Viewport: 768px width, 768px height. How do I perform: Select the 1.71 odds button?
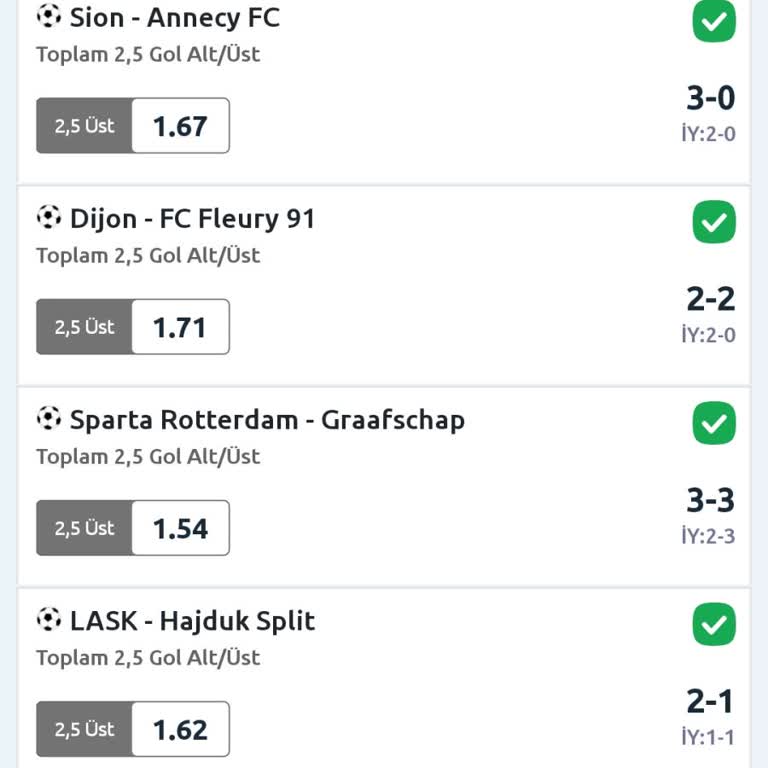coord(180,327)
